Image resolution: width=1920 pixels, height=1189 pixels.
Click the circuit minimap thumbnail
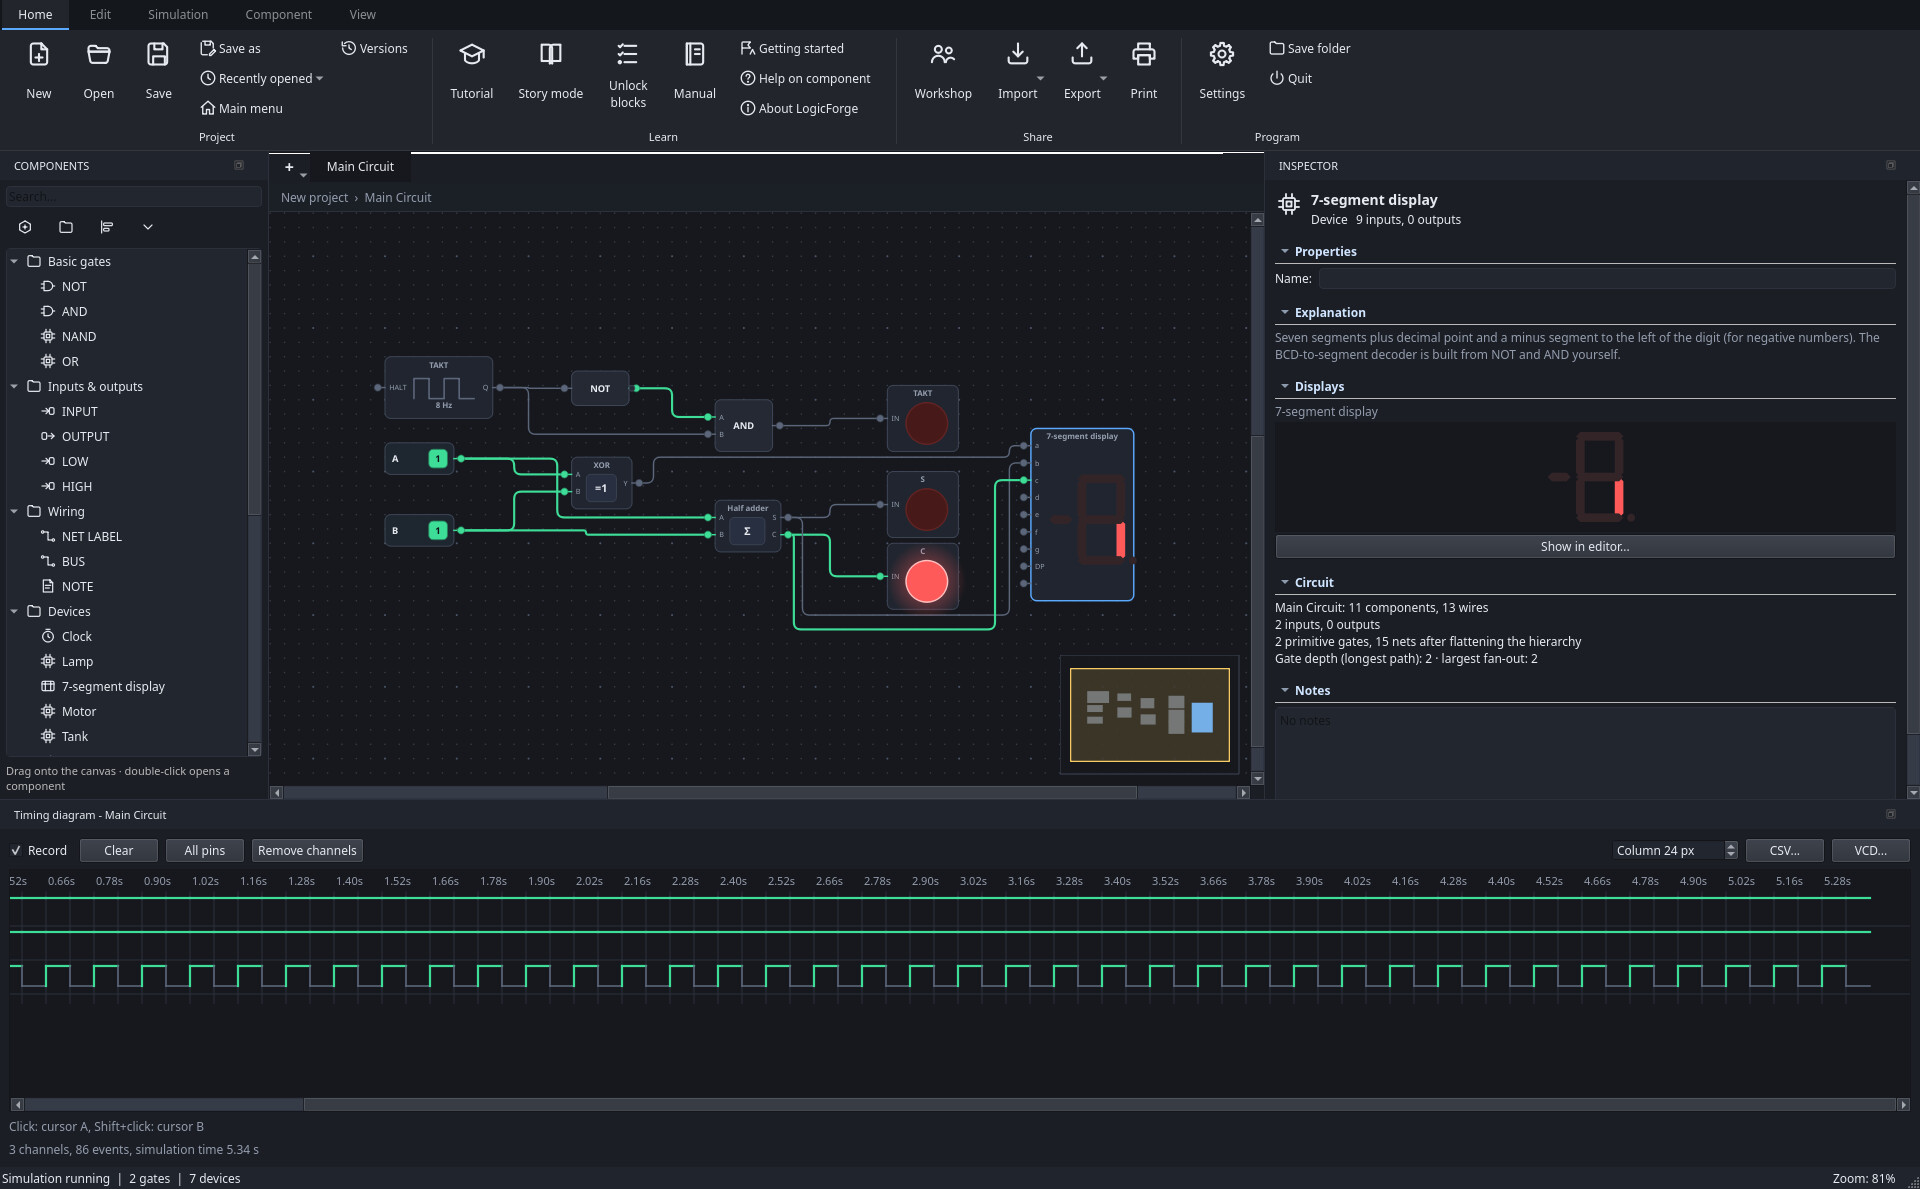tap(1149, 714)
